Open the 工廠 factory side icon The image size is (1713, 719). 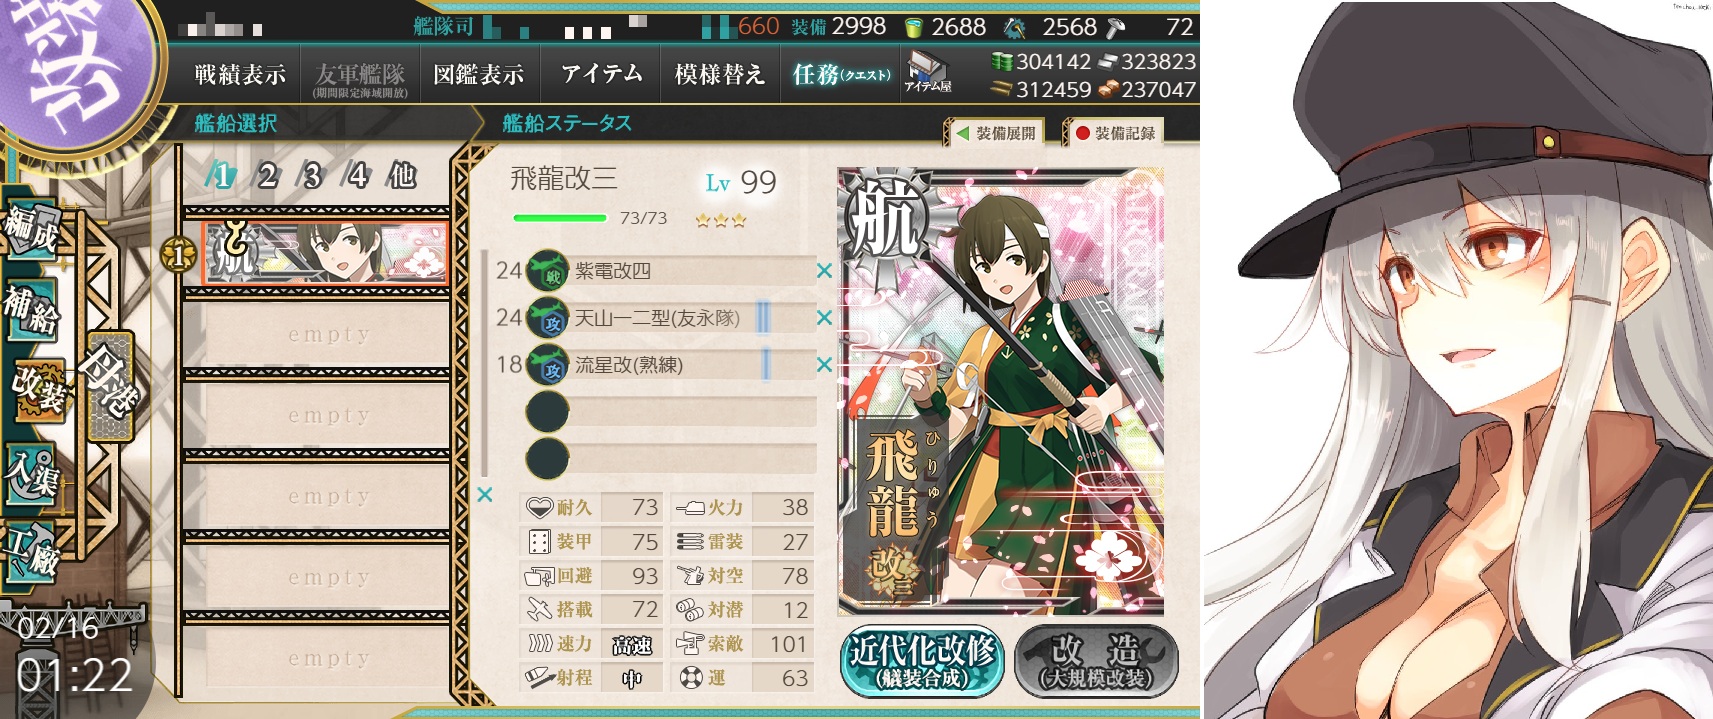click(32, 550)
